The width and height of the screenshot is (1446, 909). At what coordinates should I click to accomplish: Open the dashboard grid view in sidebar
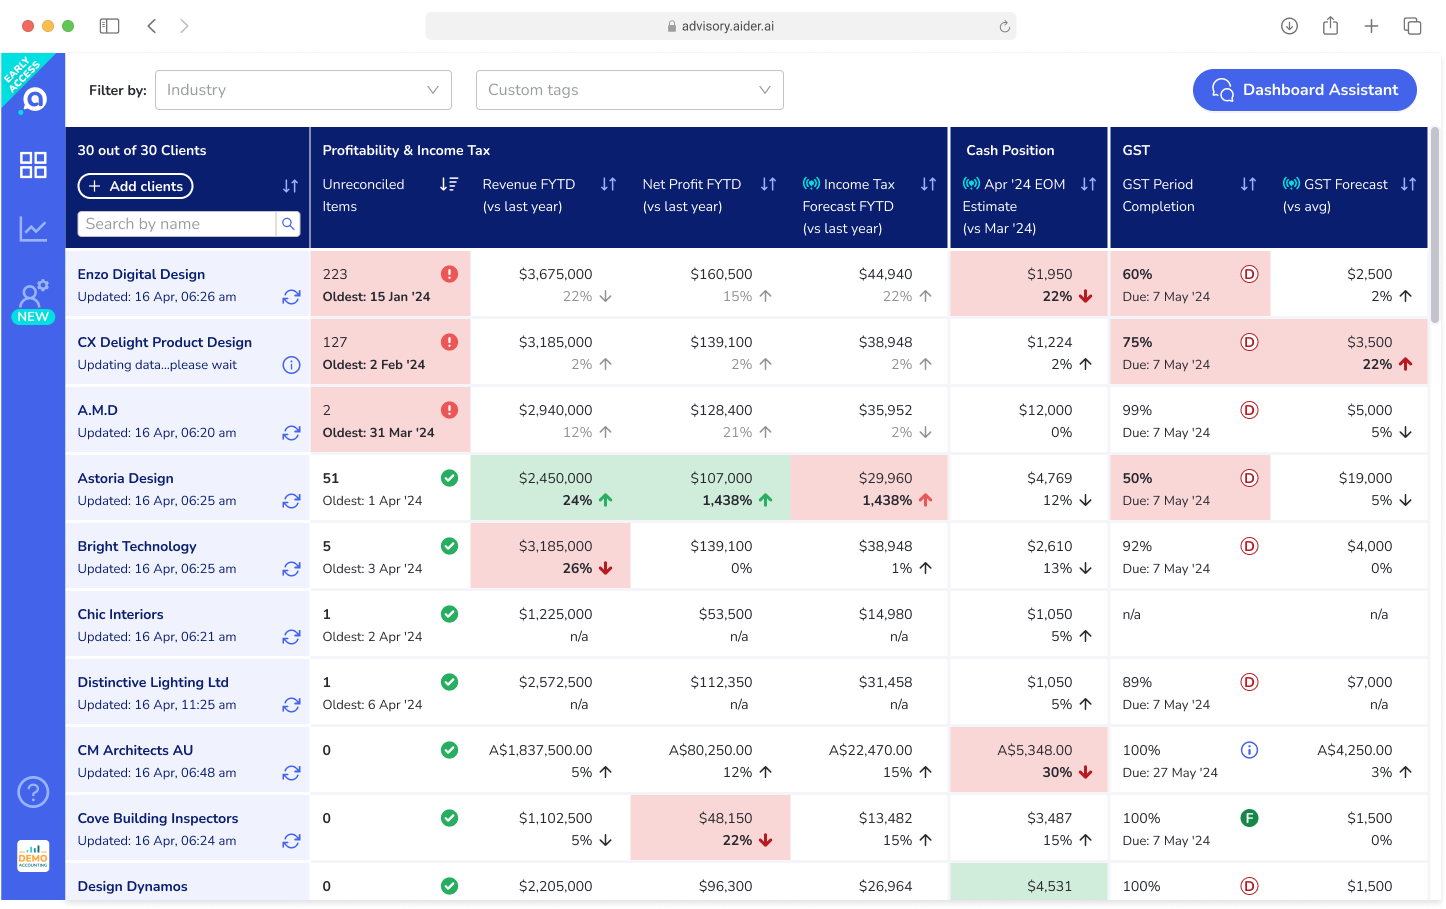click(x=33, y=165)
